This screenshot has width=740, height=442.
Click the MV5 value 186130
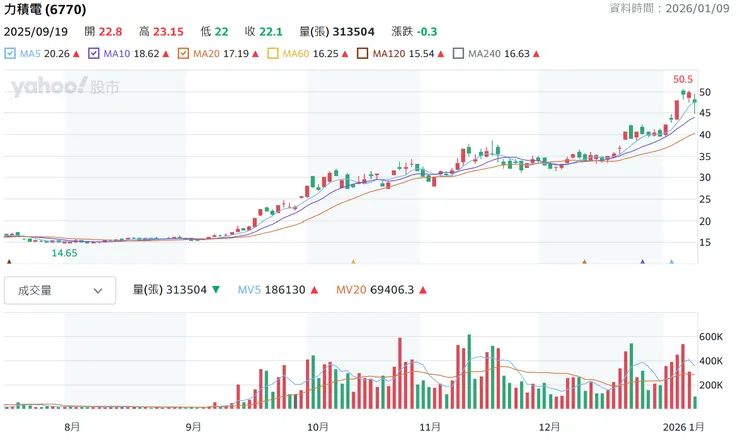point(285,290)
